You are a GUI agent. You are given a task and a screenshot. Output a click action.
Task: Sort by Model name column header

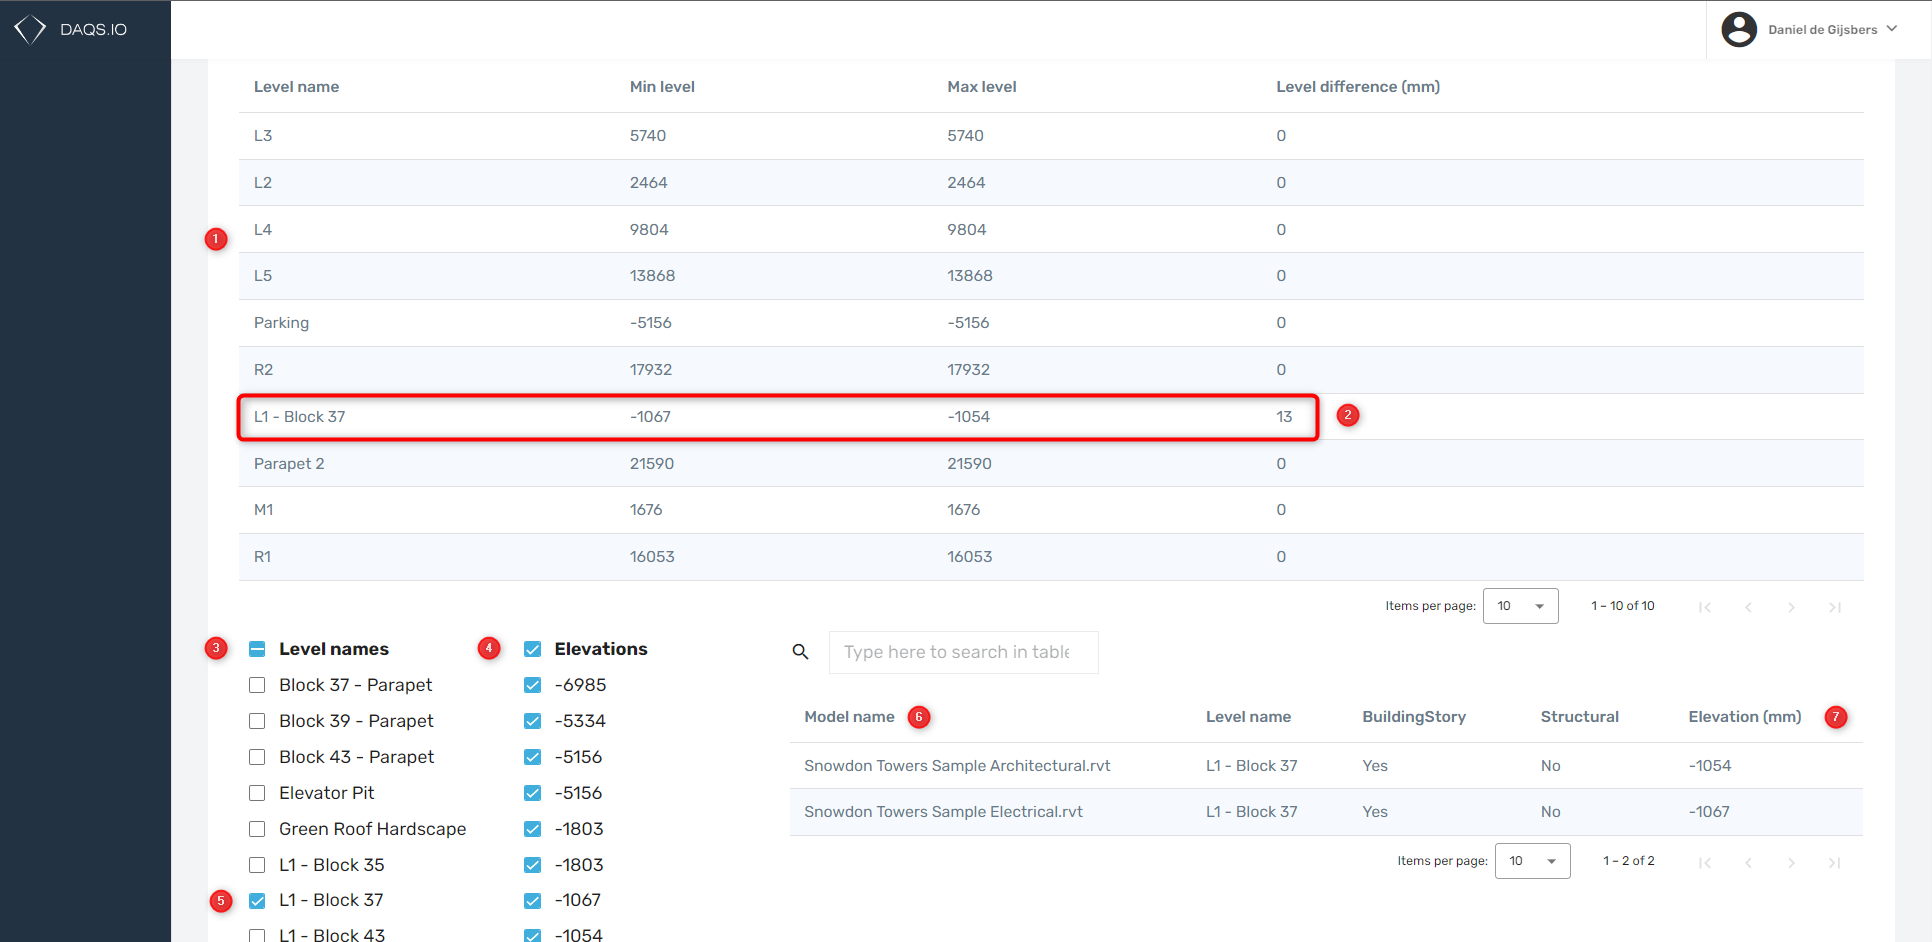(x=849, y=717)
